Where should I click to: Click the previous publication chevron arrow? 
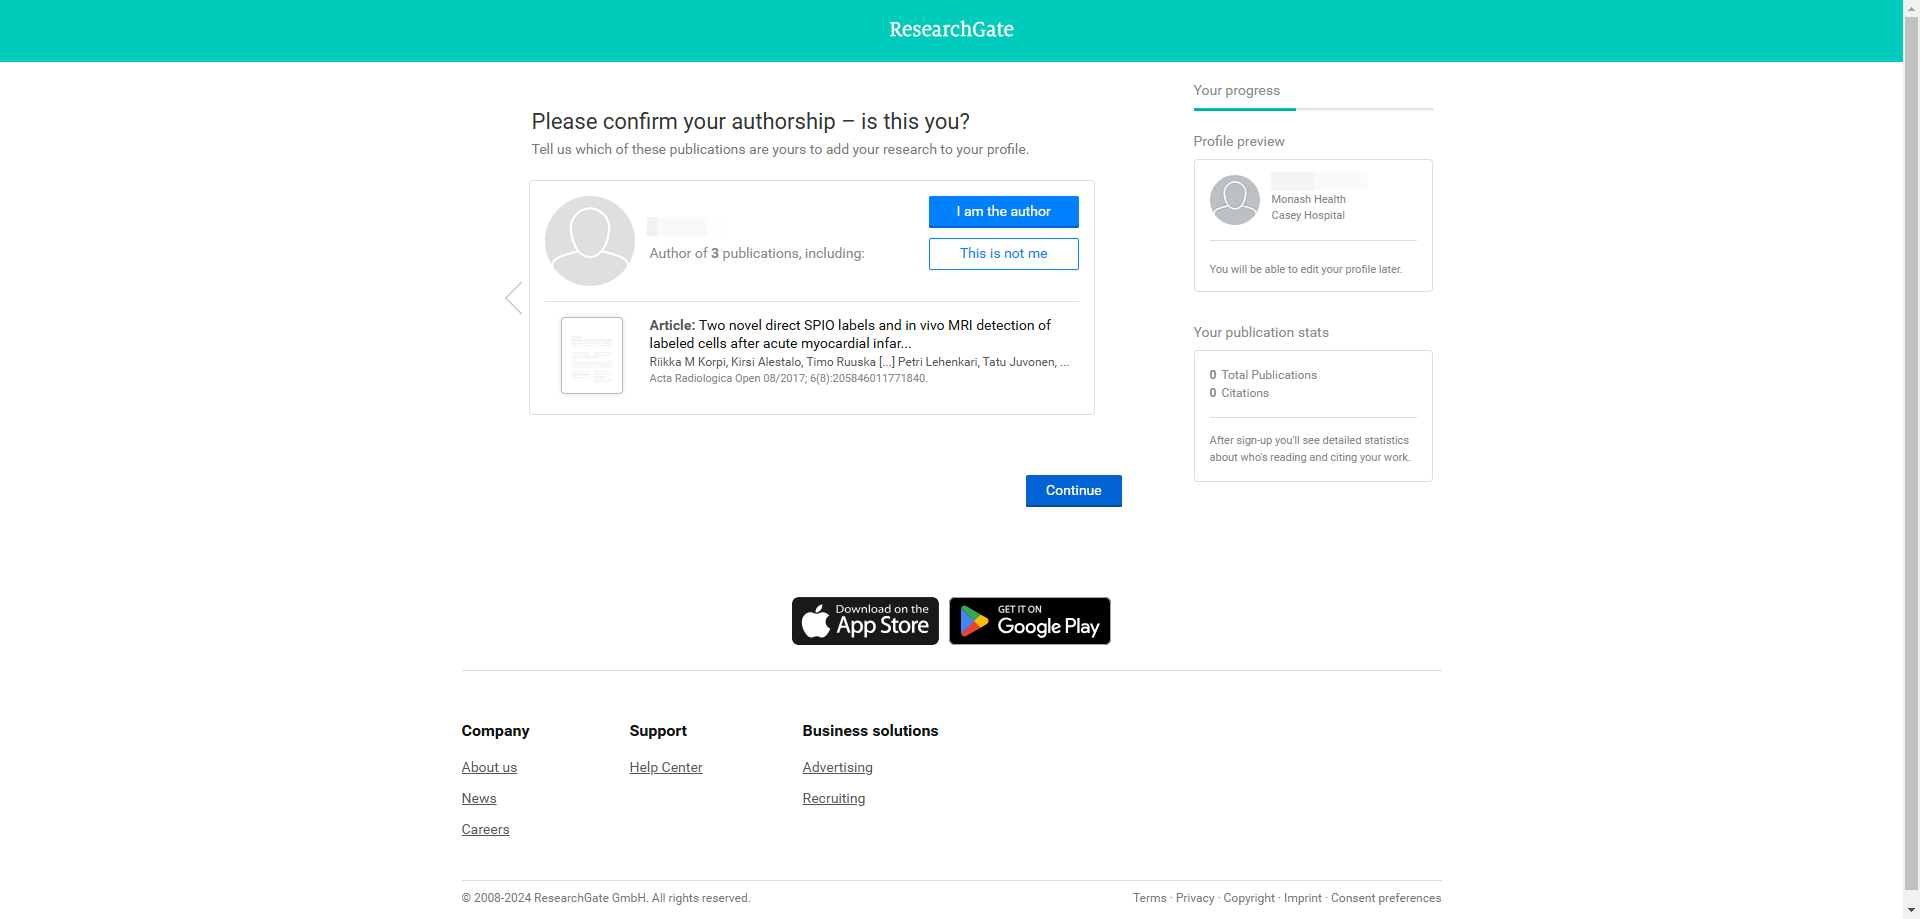[514, 298]
